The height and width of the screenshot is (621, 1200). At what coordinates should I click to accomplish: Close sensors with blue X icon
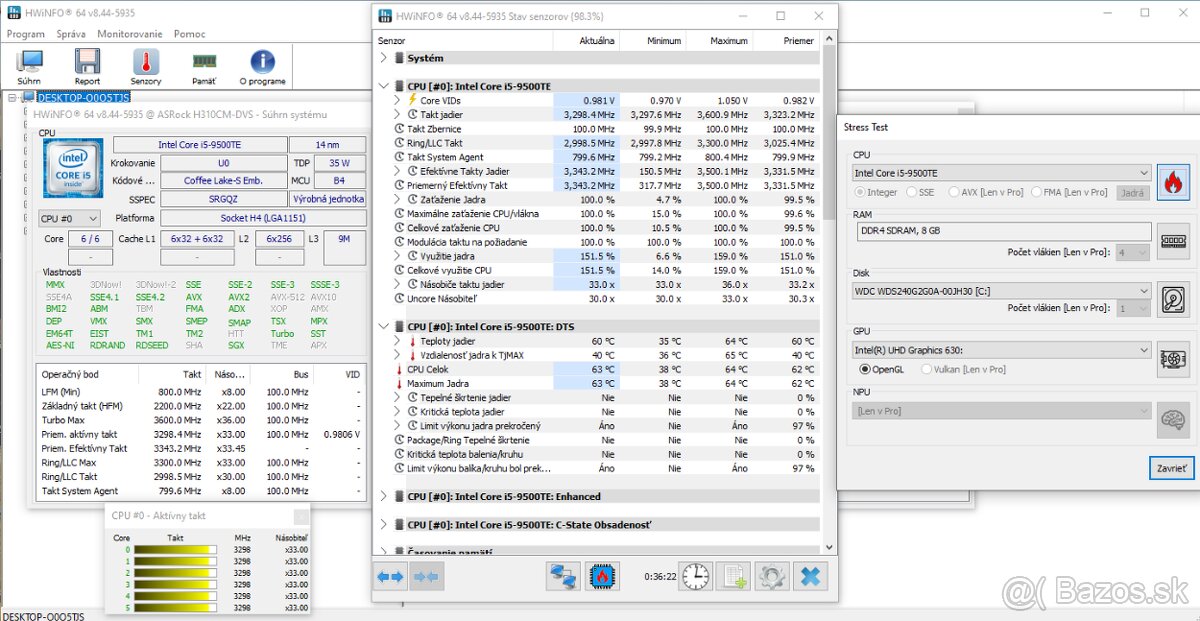click(x=811, y=576)
